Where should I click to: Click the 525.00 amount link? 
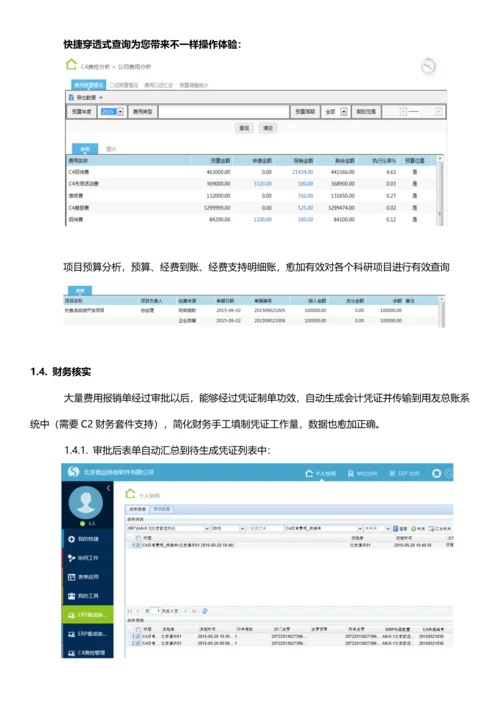click(x=305, y=207)
